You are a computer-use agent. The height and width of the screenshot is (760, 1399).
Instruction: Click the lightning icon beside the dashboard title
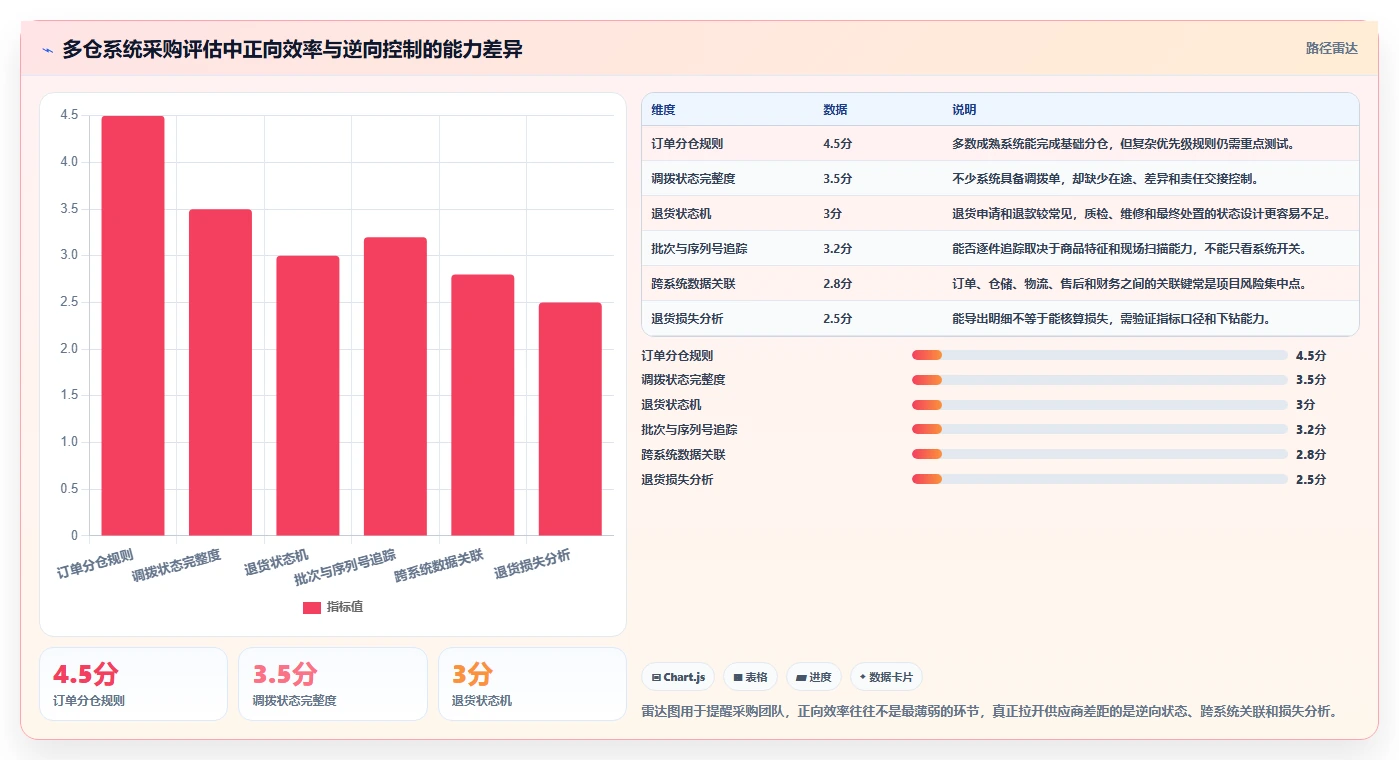[x=48, y=50]
